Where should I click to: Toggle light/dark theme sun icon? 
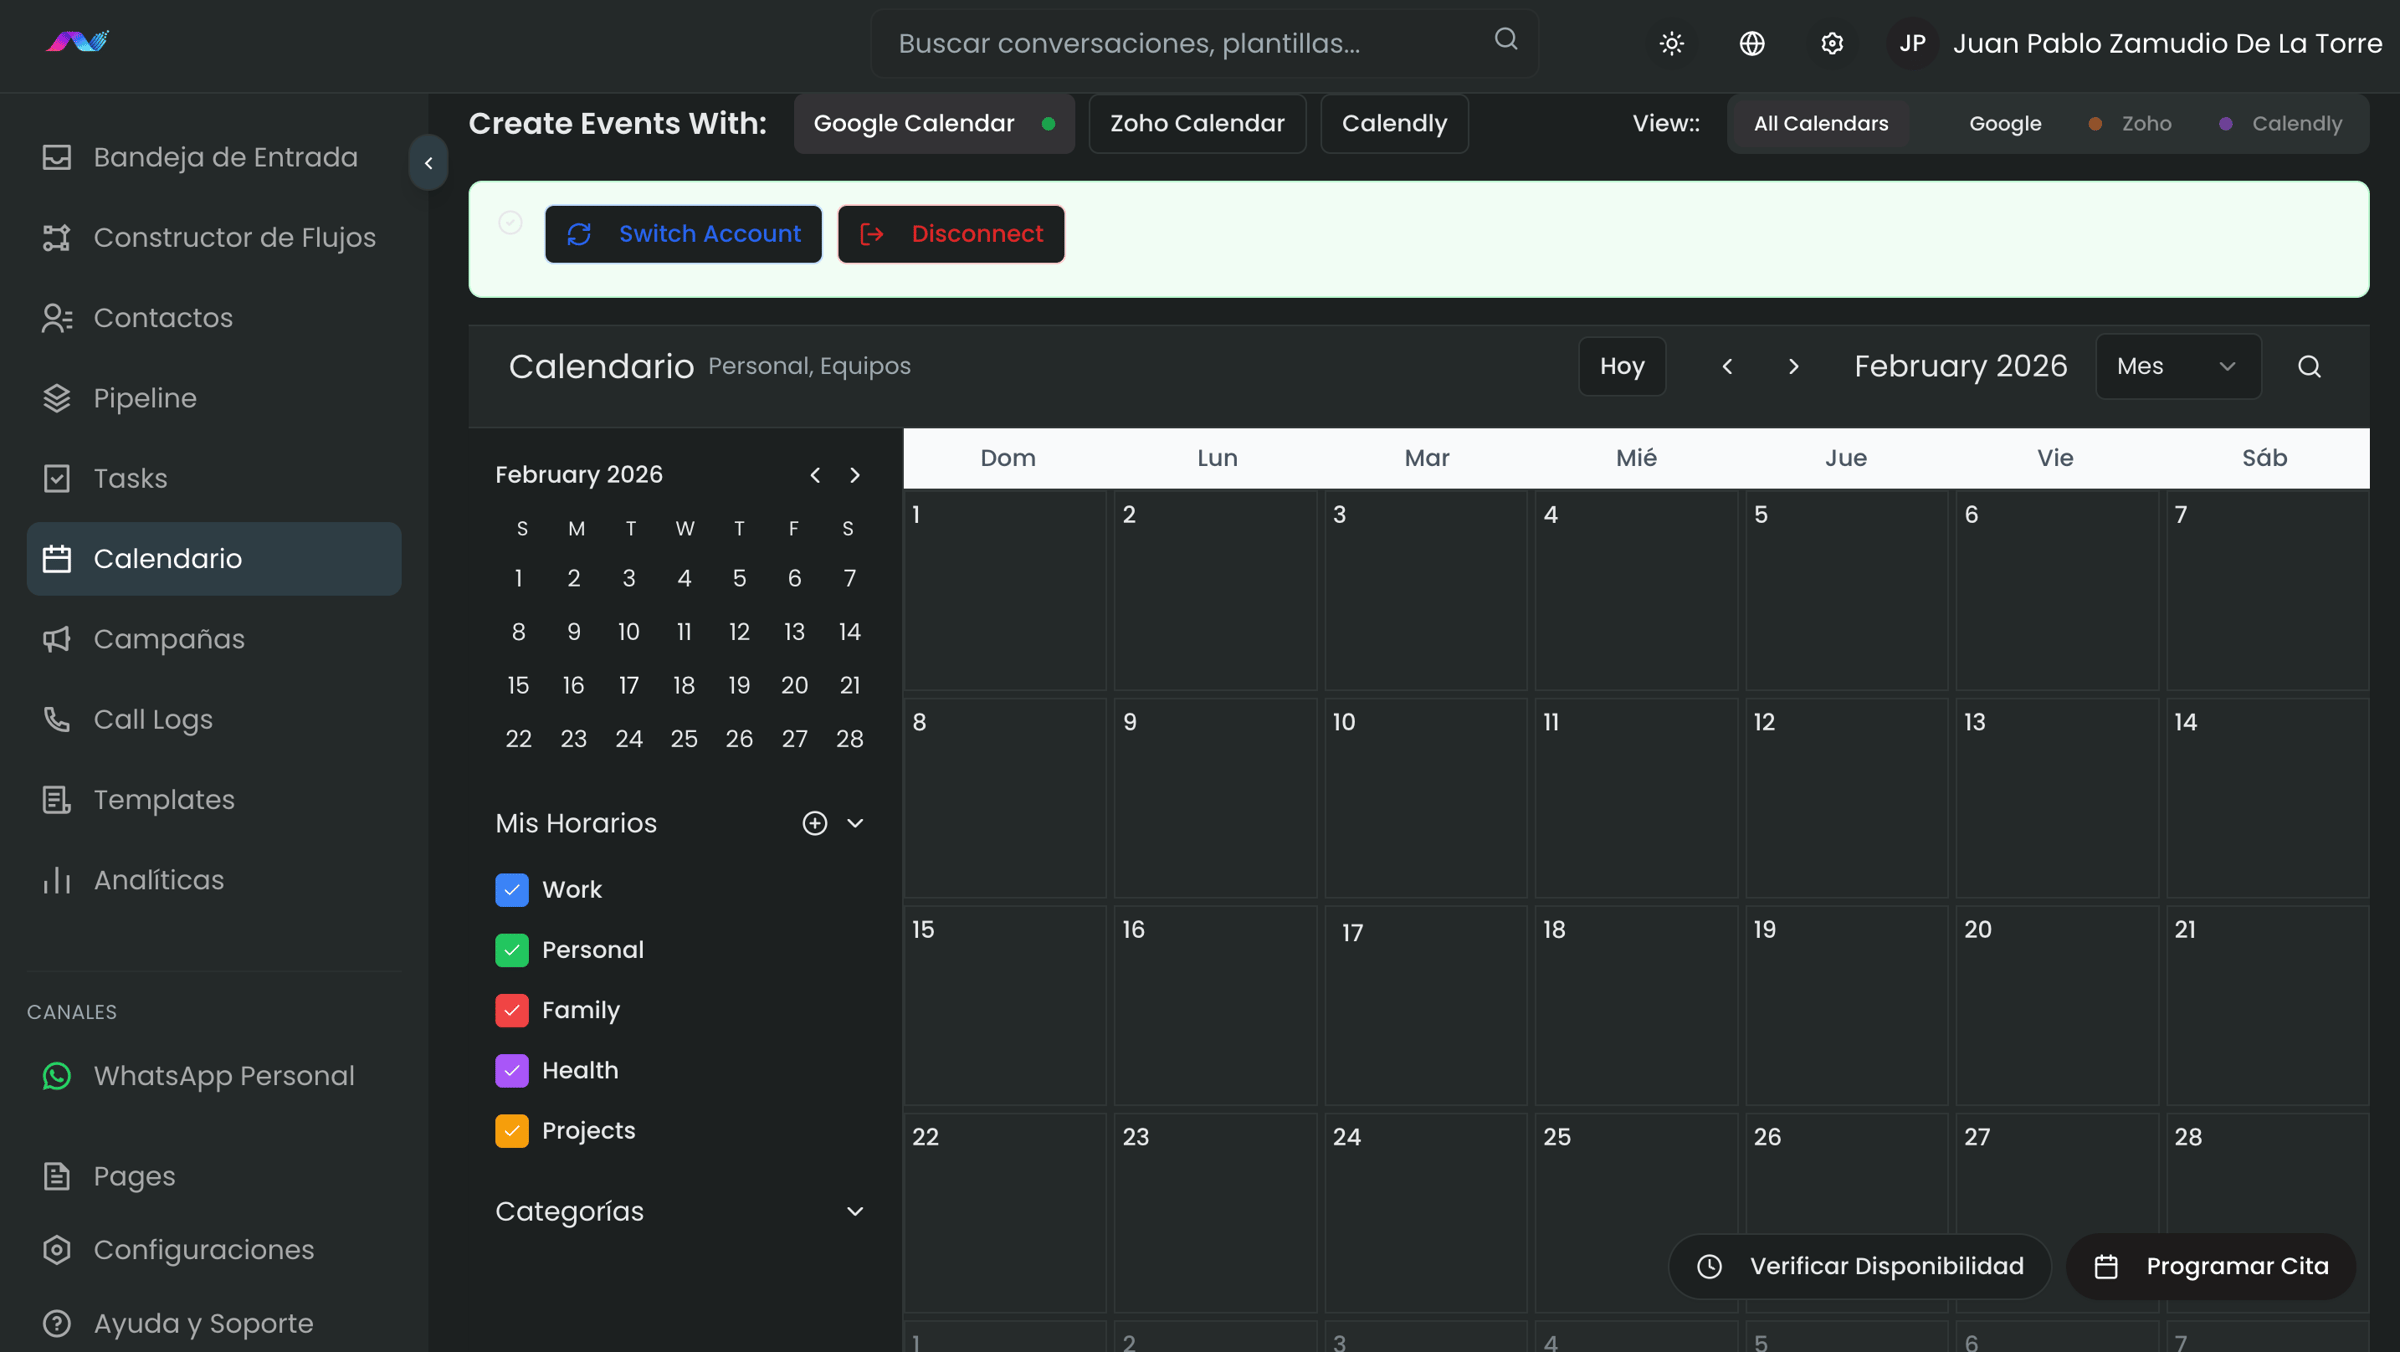1672,43
